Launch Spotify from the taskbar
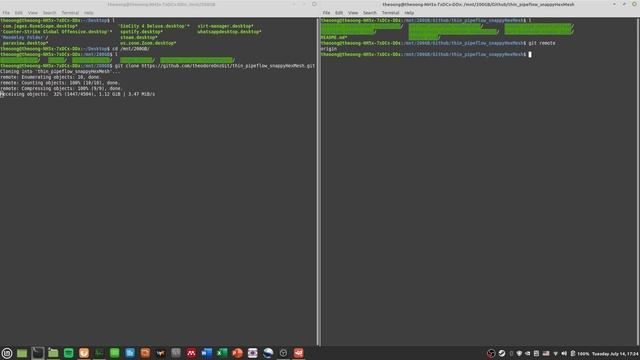The image size is (640, 360). [x=69, y=353]
